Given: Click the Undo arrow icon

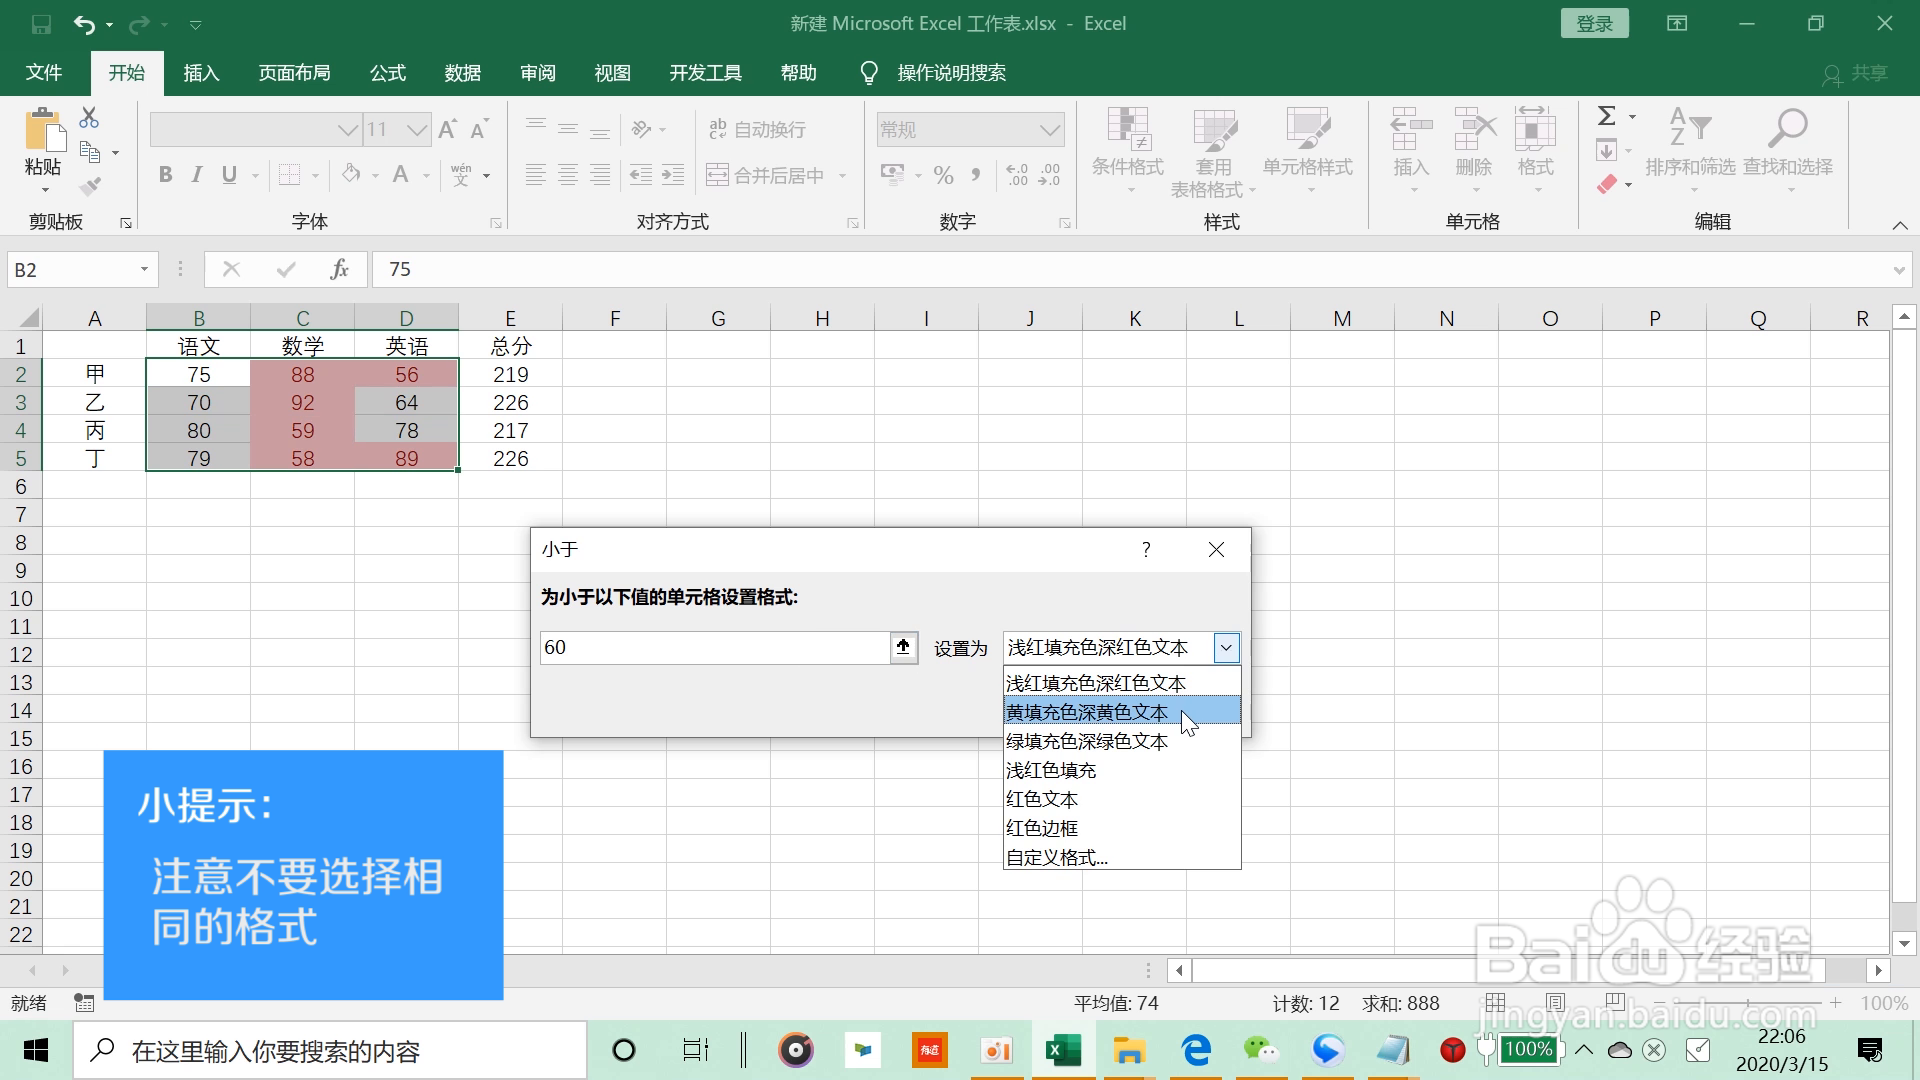Looking at the screenshot, I should (x=84, y=24).
